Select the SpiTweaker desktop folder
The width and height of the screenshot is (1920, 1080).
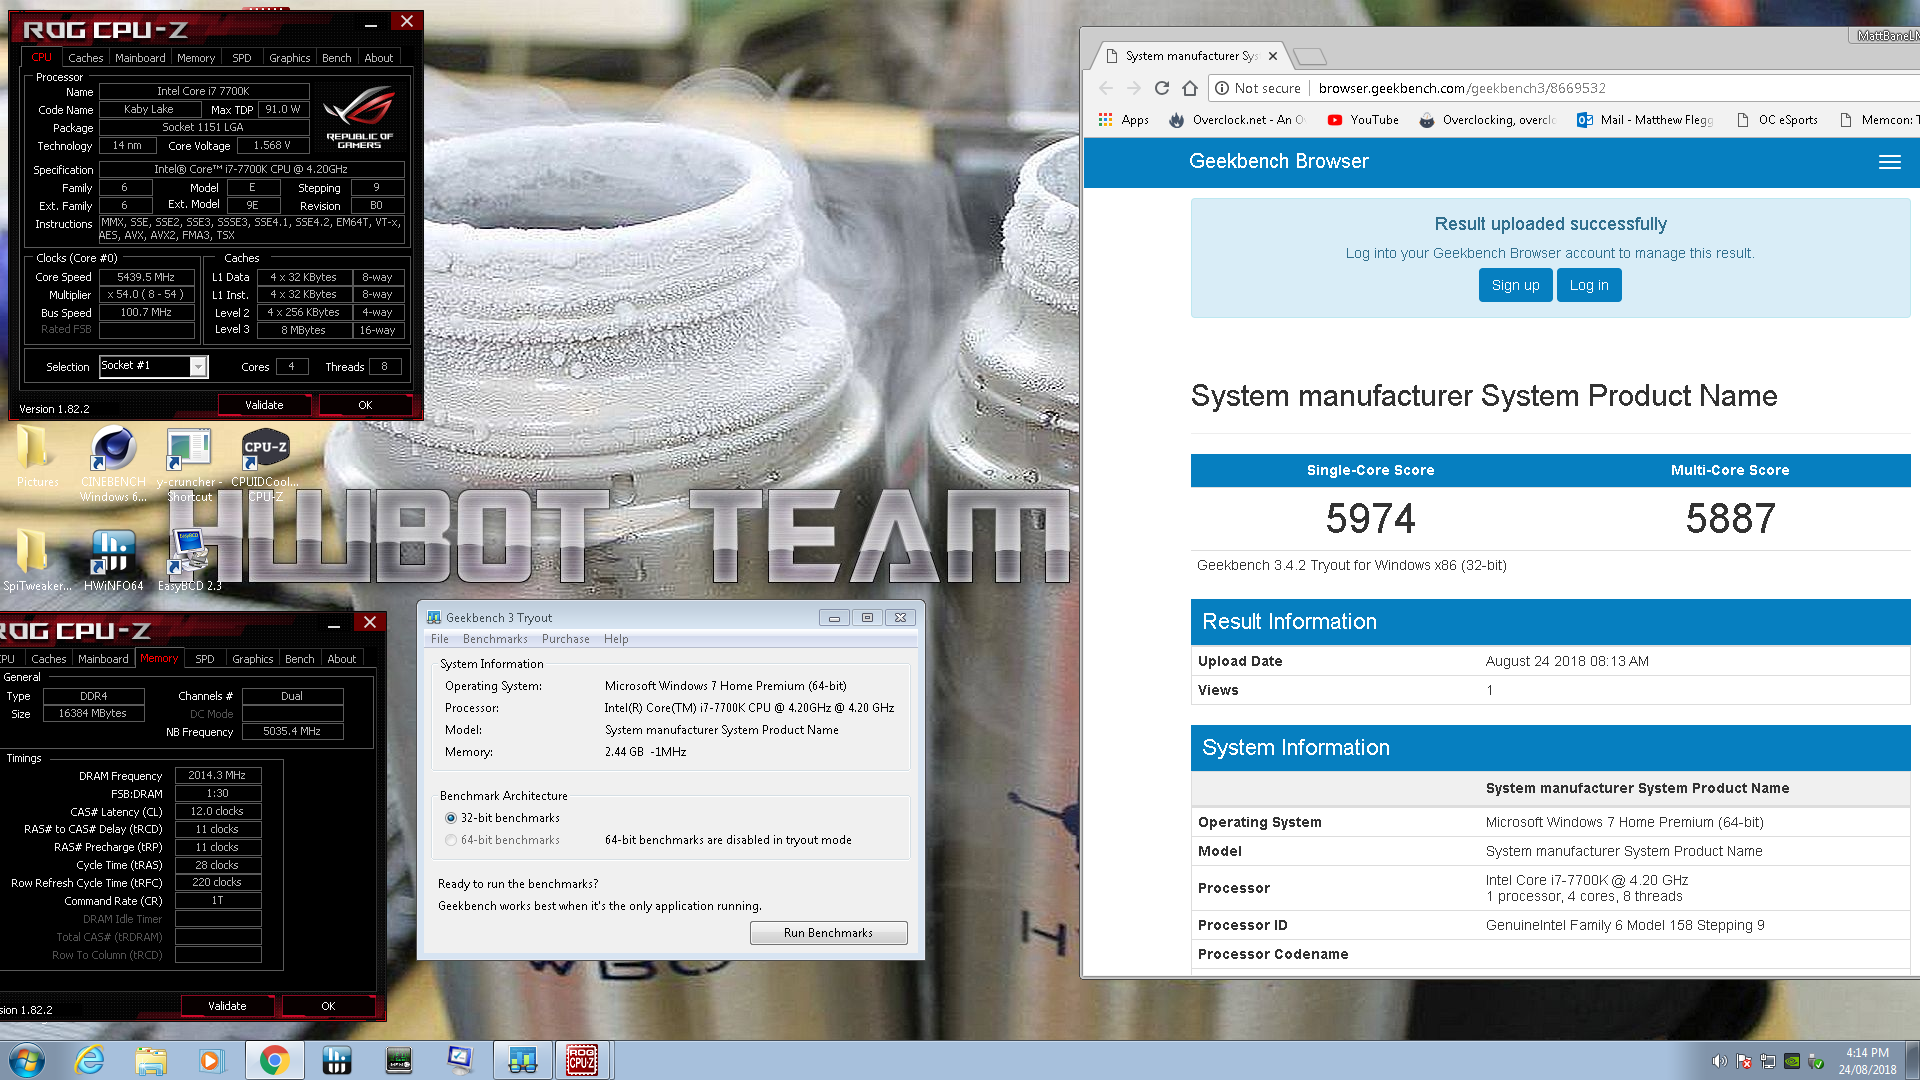[x=37, y=560]
